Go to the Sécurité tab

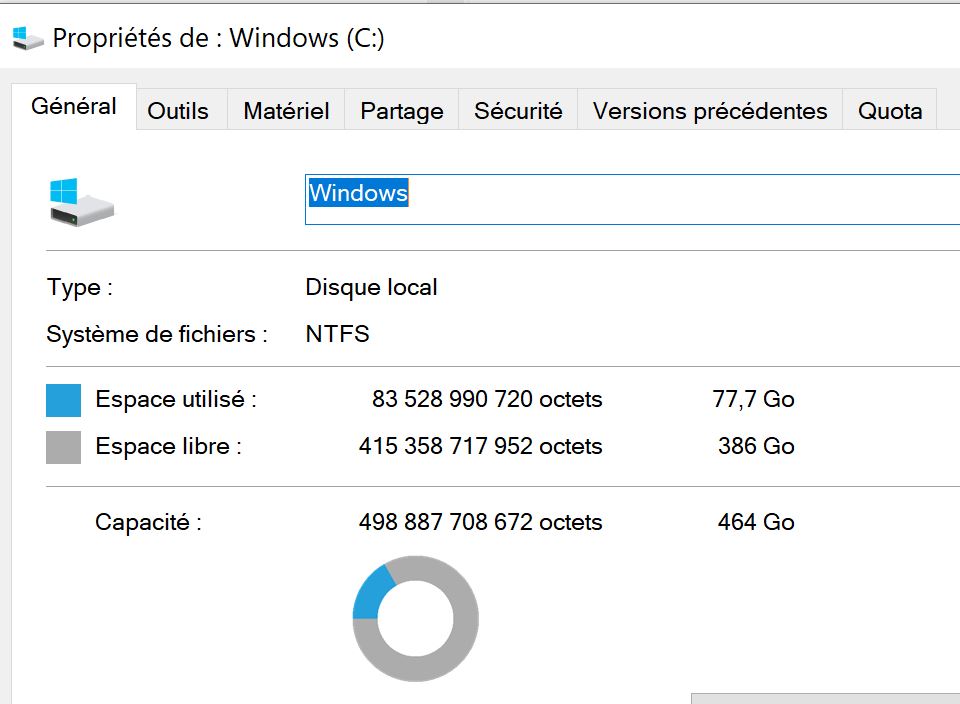[x=518, y=111]
